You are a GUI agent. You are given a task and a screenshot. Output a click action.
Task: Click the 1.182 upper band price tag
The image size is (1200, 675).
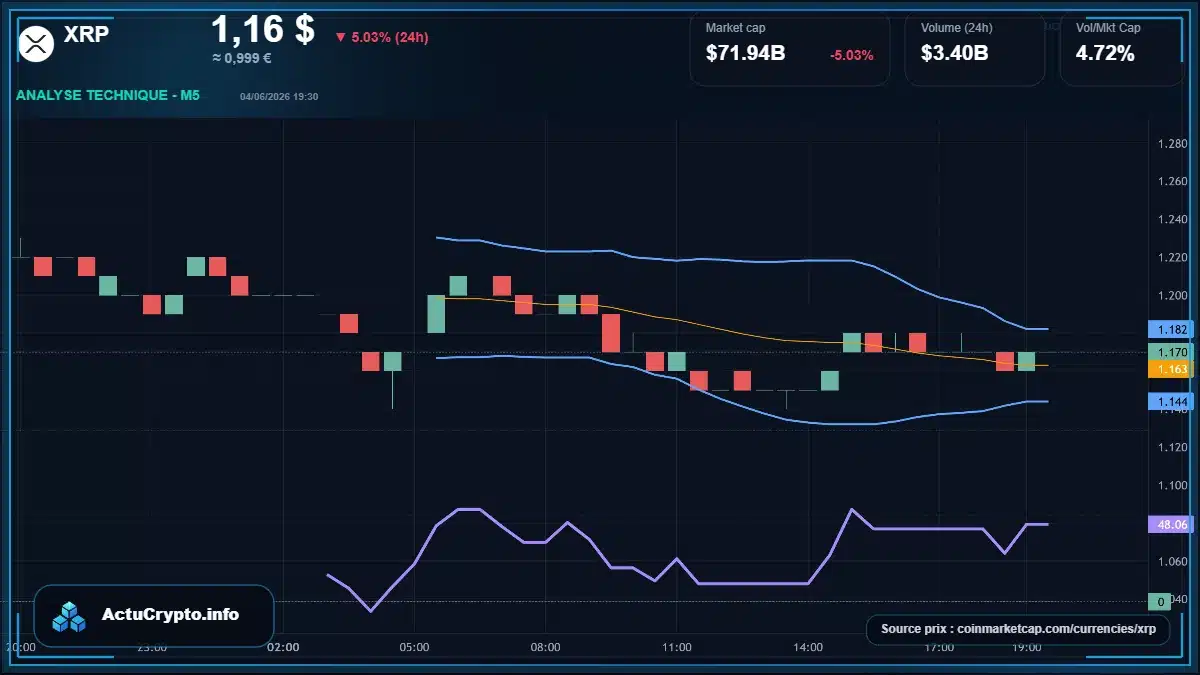1170,329
